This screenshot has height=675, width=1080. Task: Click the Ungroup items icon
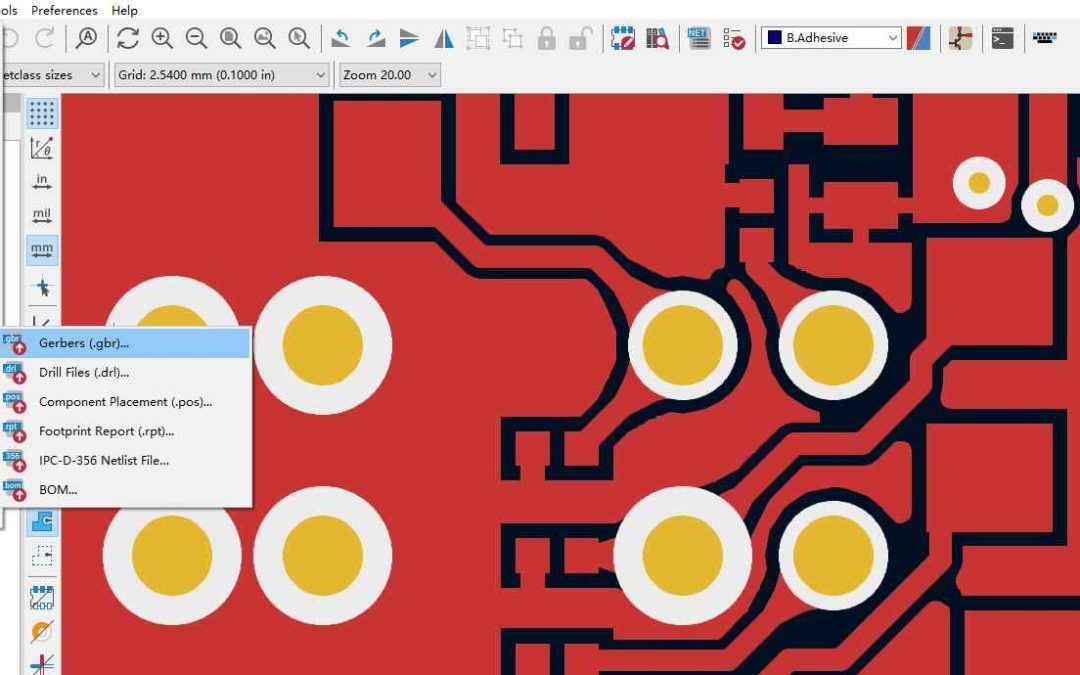[x=512, y=38]
